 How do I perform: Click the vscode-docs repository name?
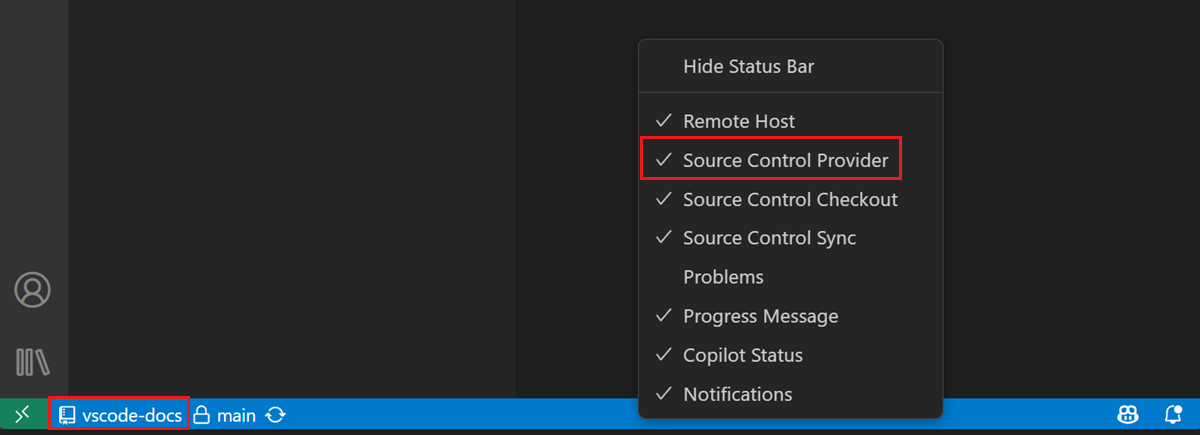pos(132,414)
